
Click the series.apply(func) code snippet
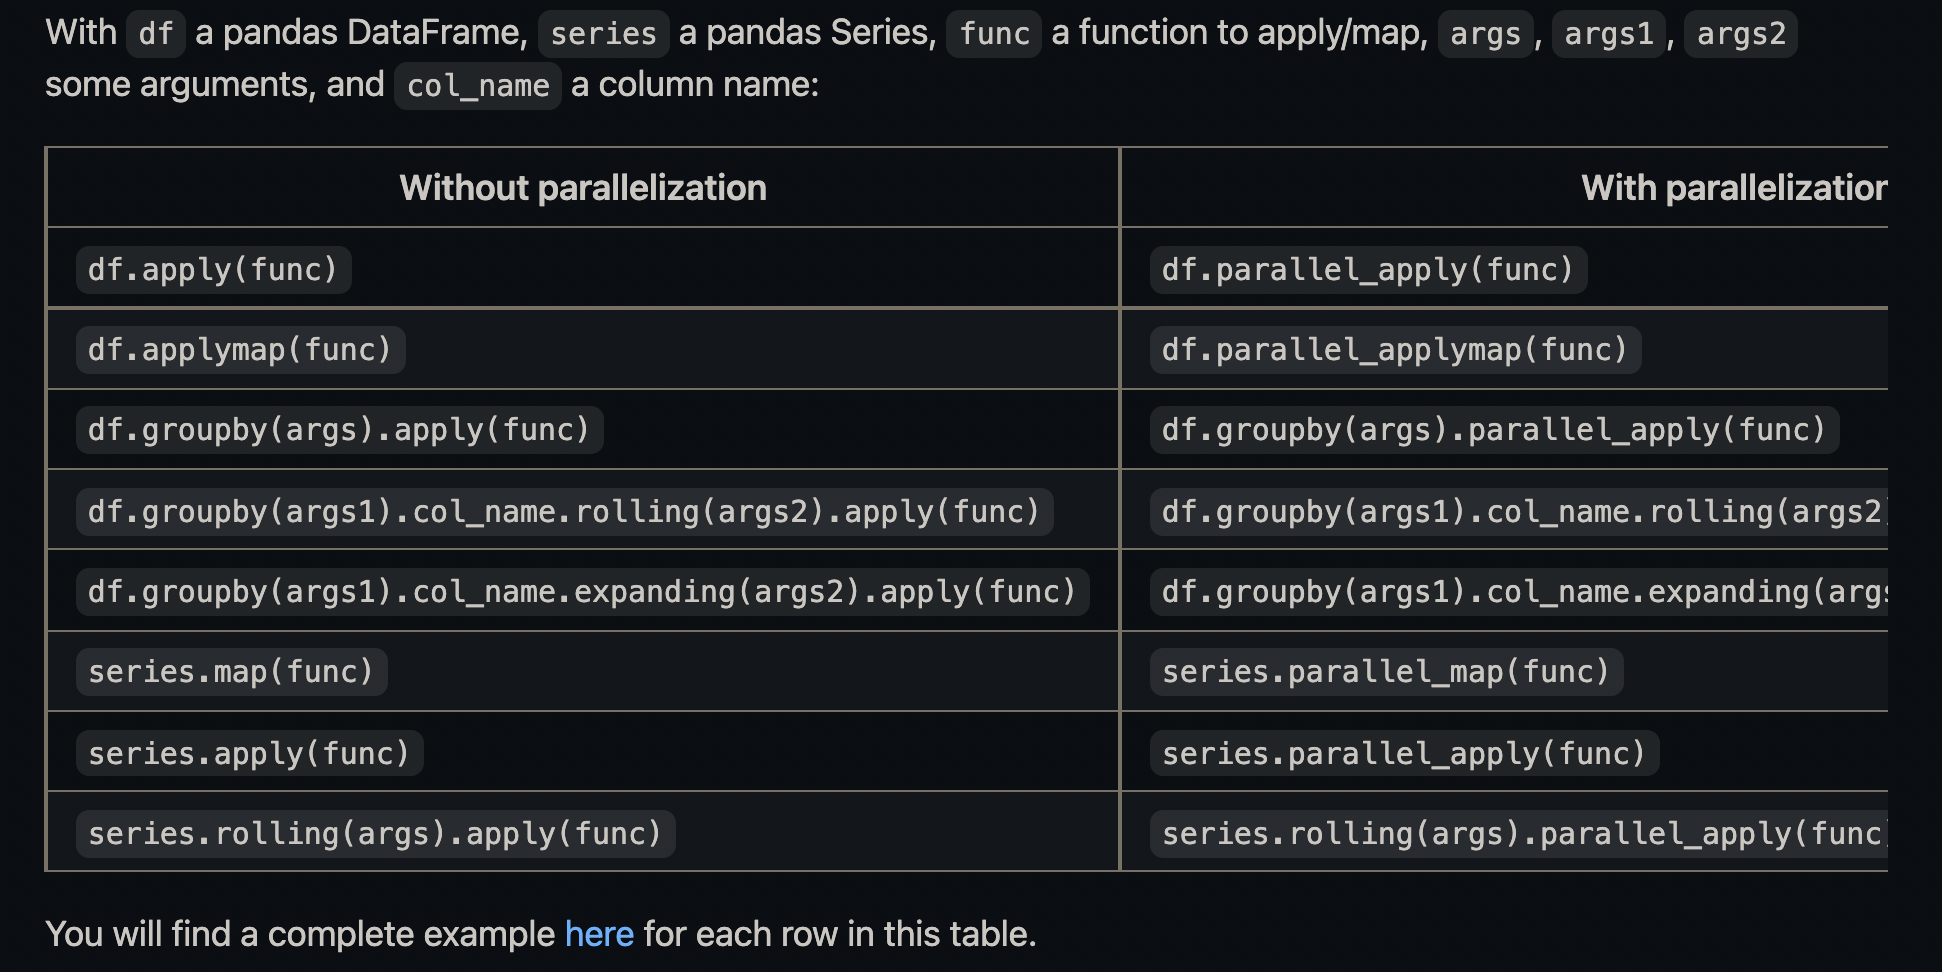click(249, 753)
